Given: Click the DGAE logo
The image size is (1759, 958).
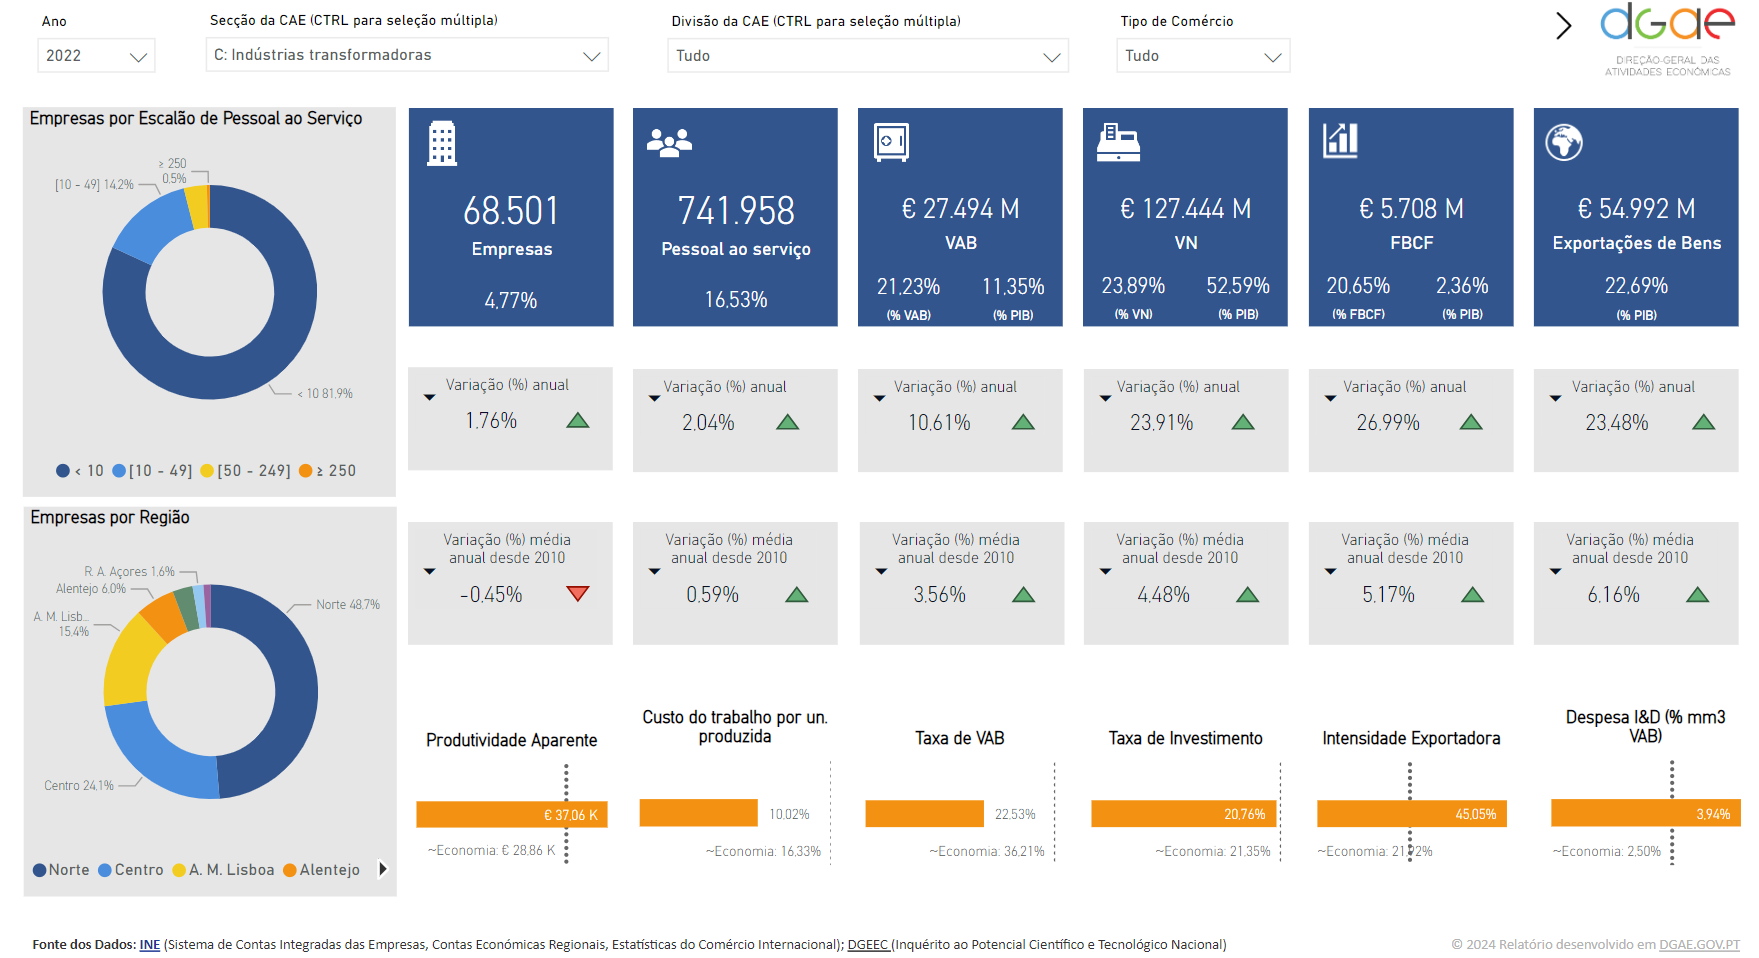Looking at the screenshot, I should click(x=1667, y=40).
